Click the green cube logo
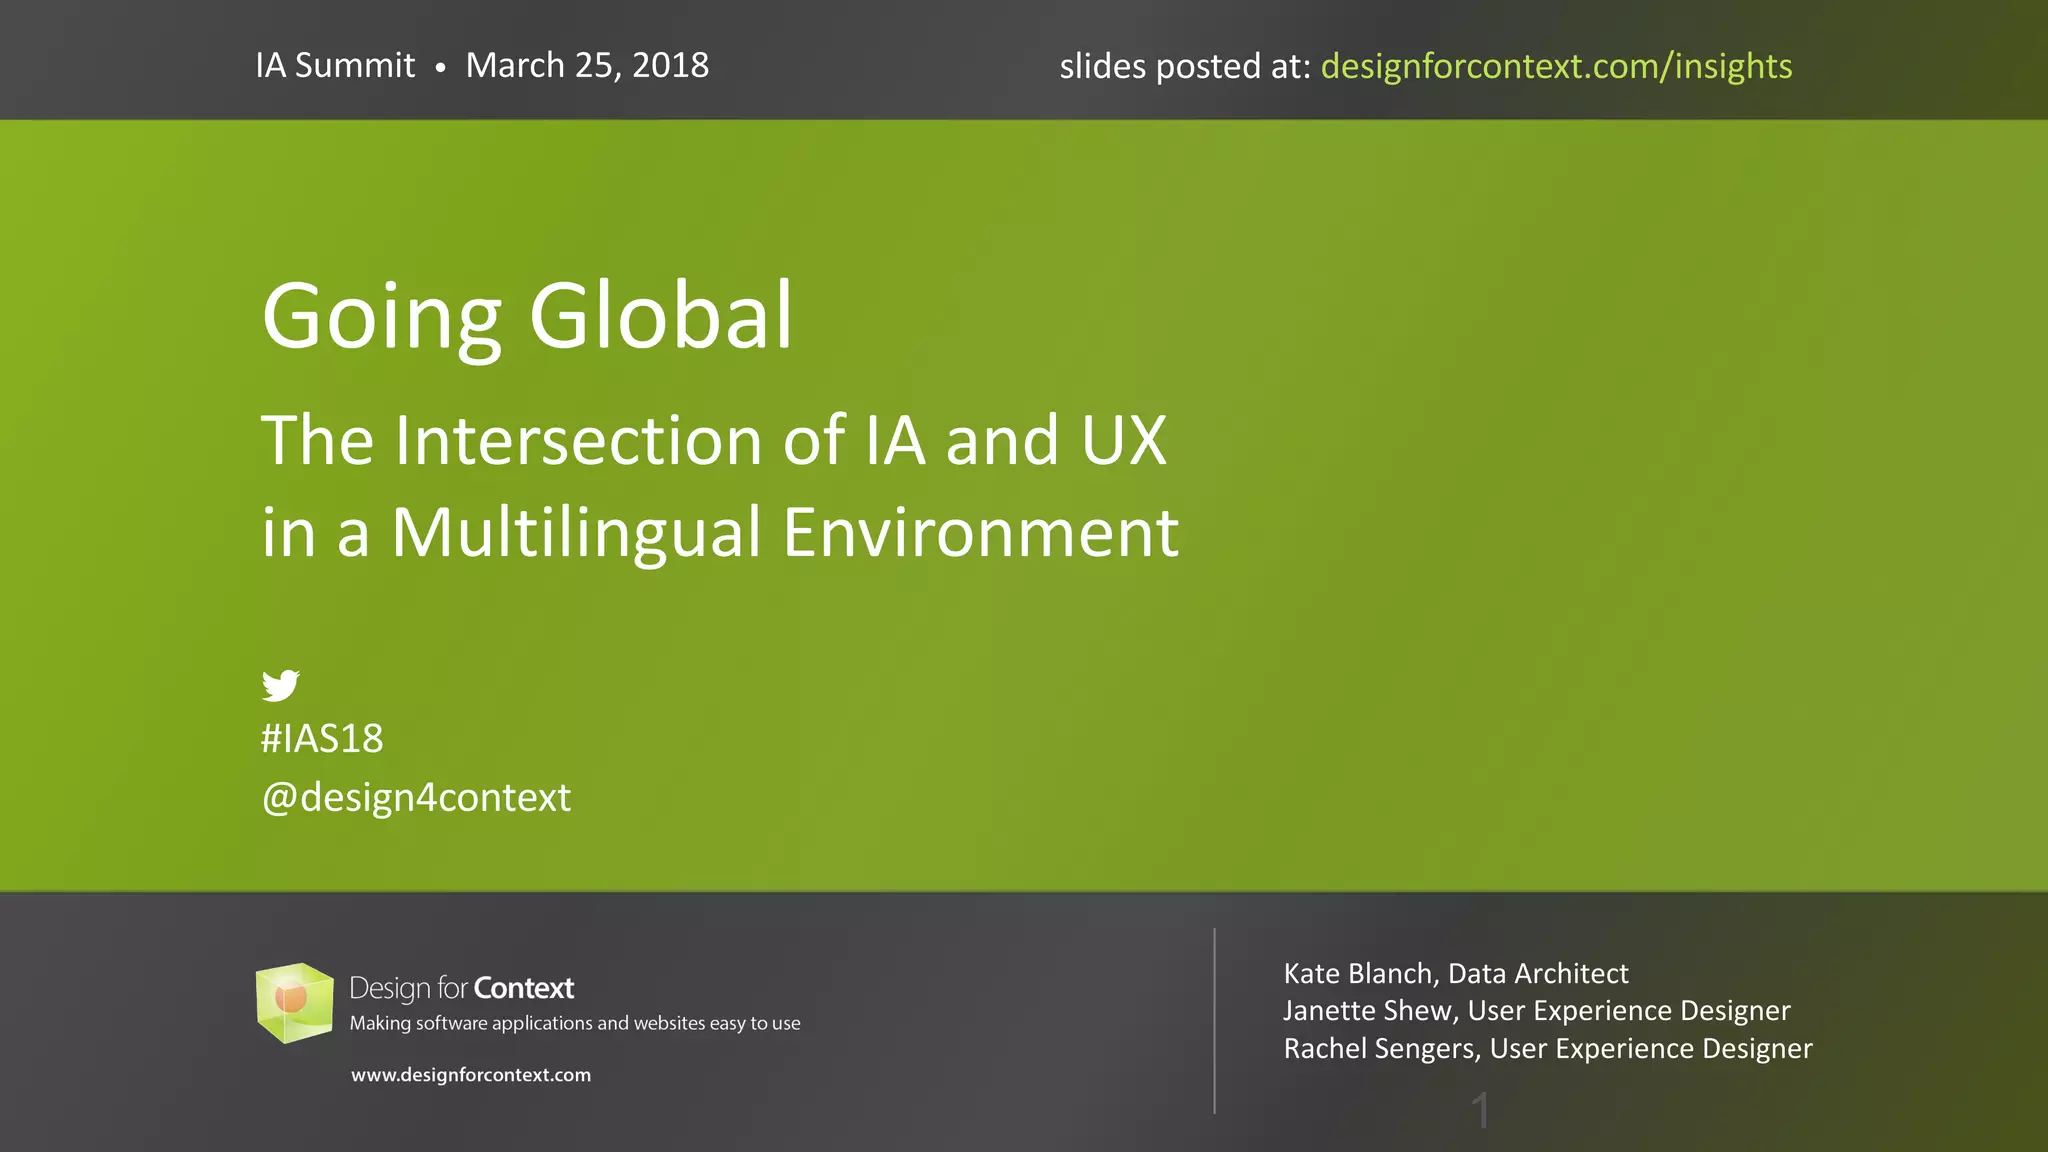 (294, 1002)
